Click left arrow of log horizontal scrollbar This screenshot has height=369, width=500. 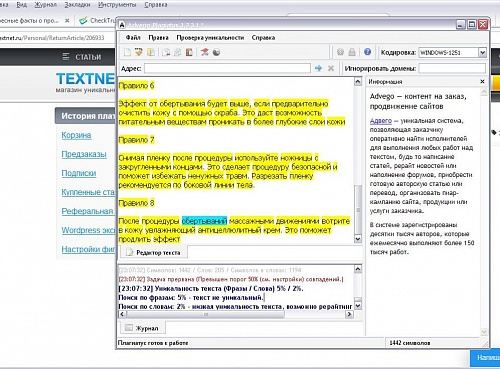coord(122,314)
